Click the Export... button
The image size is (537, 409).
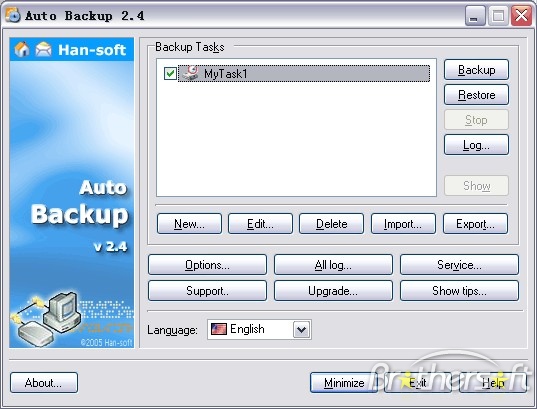pyautogui.click(x=475, y=224)
